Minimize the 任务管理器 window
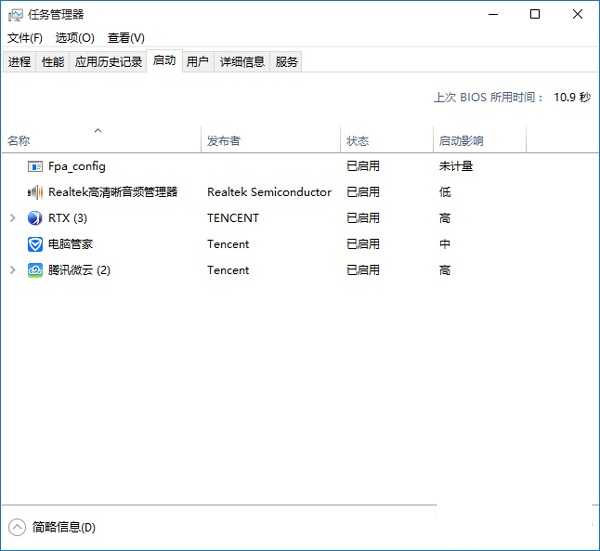The width and height of the screenshot is (600, 551). pos(493,15)
